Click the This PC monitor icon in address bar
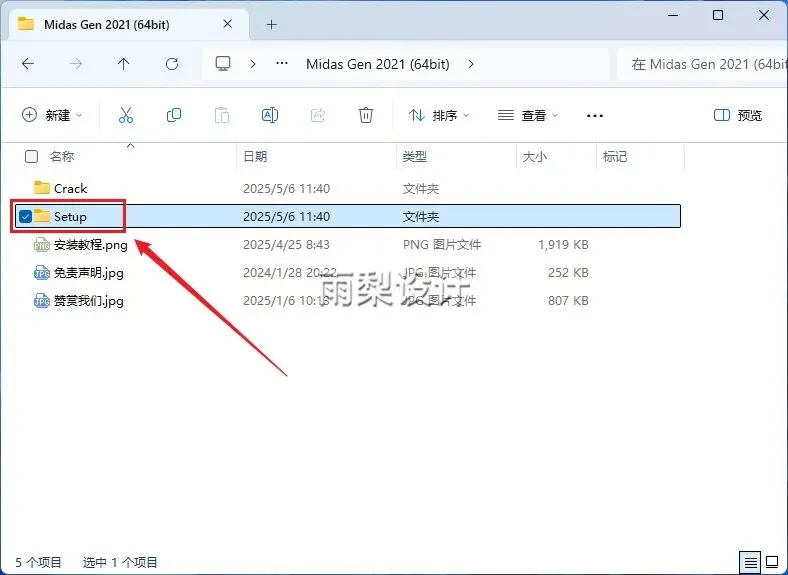This screenshot has width=788, height=575. (223, 64)
